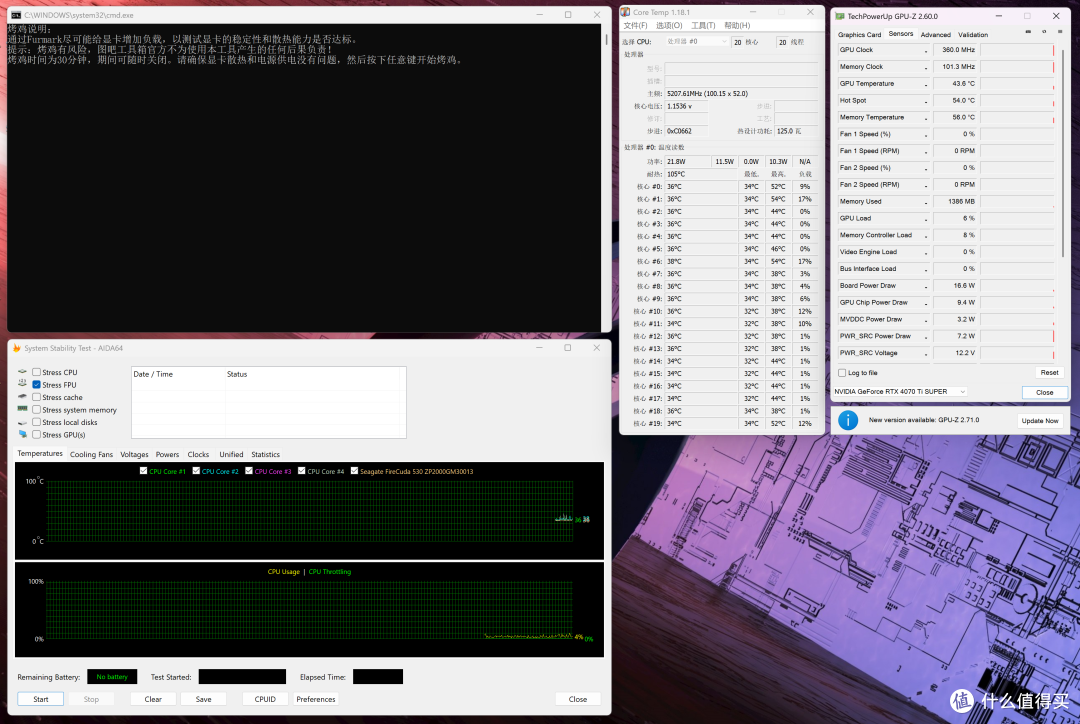Click Reset in GPU-Z sensors
The image size is (1080, 724).
(x=1049, y=372)
